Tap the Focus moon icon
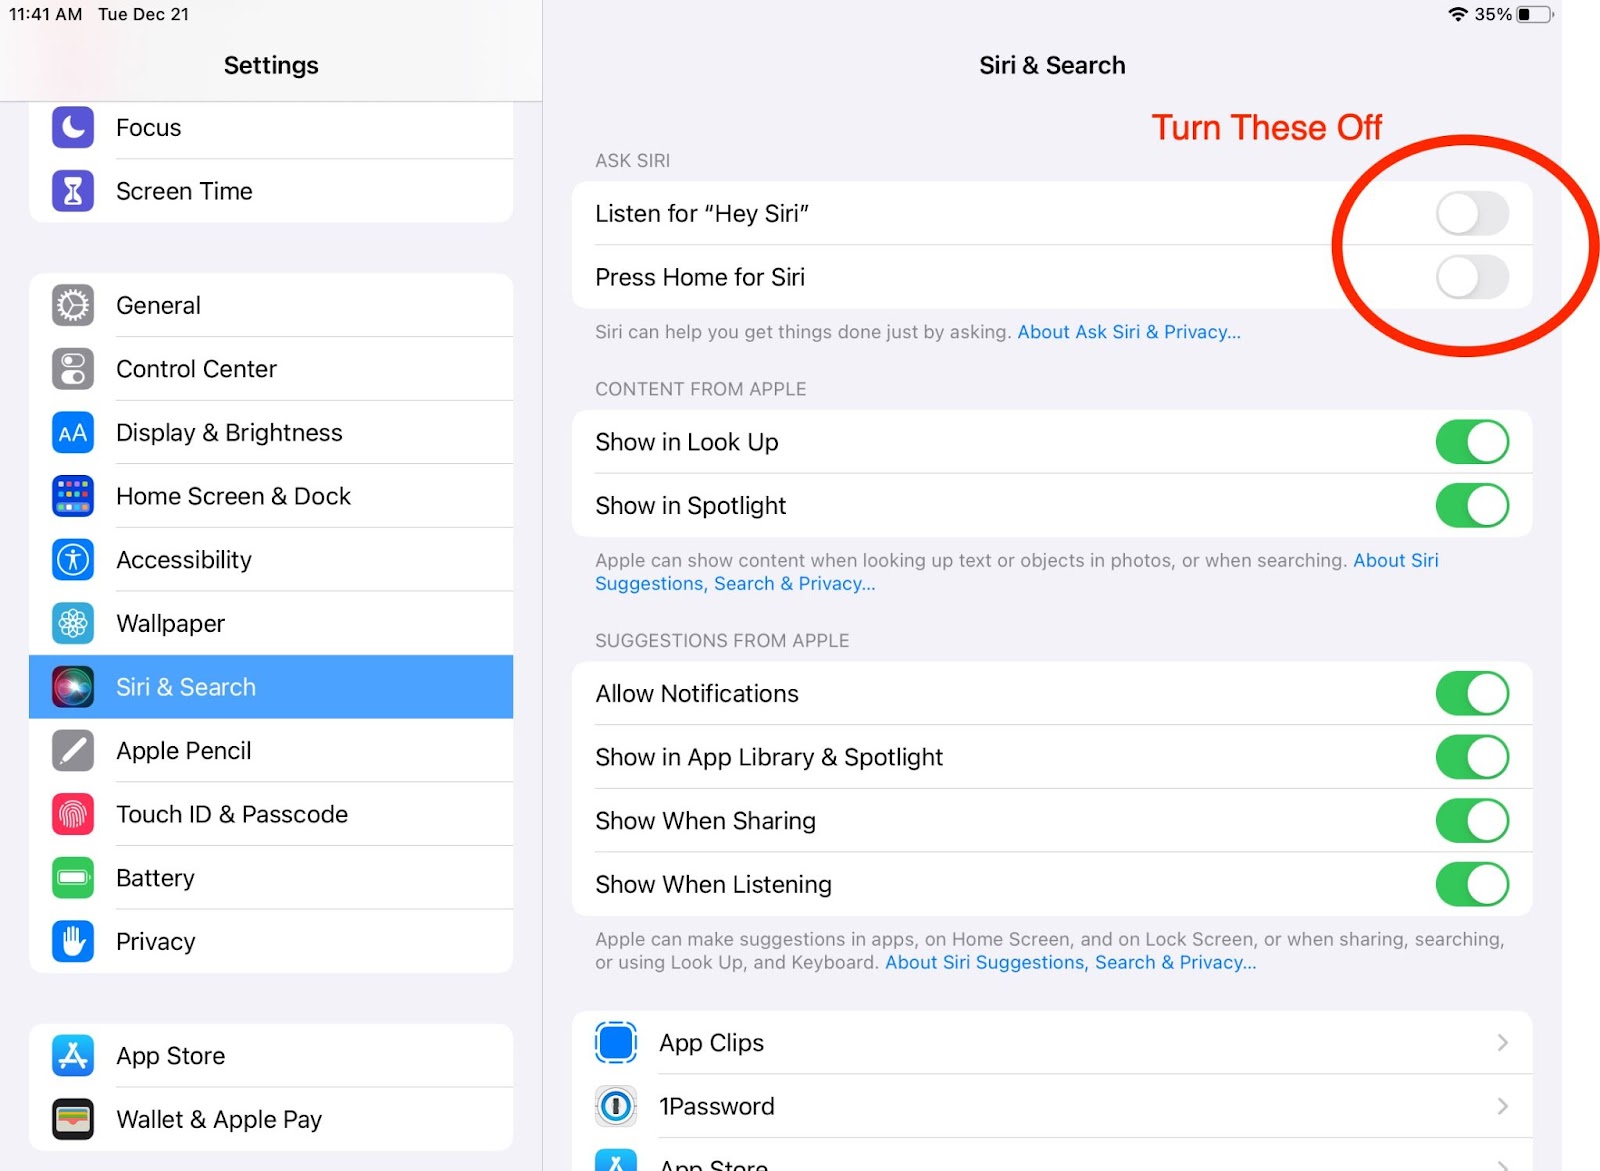This screenshot has height=1171, width=1600. (73, 128)
